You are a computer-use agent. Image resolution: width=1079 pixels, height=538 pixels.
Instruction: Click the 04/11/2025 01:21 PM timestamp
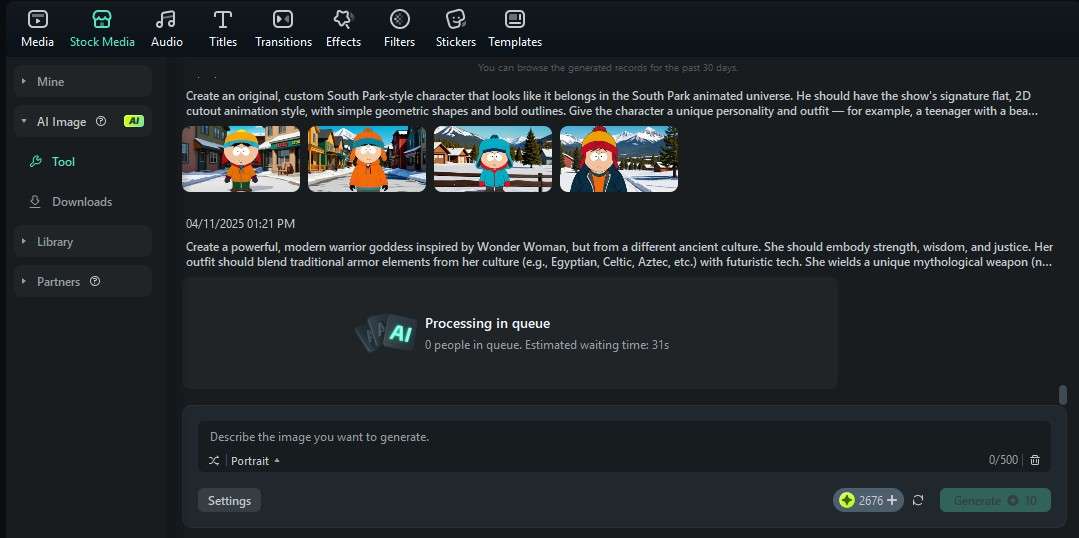(x=240, y=224)
